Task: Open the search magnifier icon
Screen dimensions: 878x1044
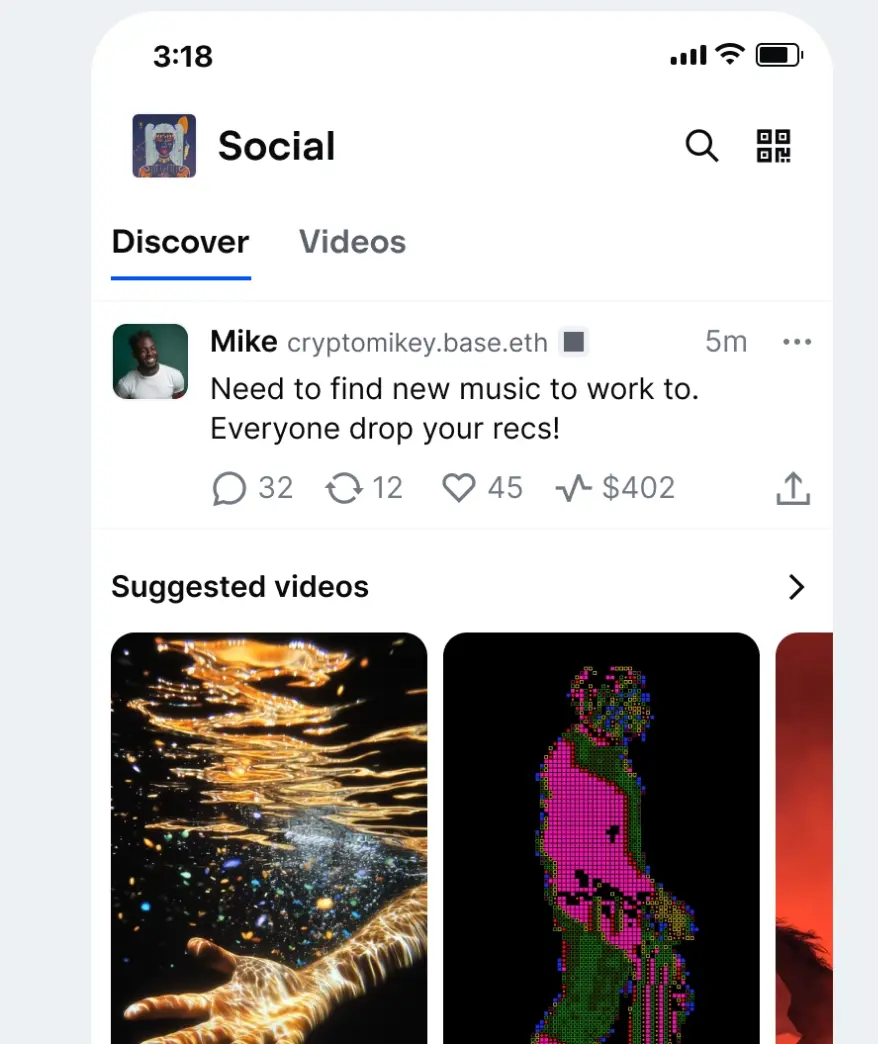Action: (x=701, y=146)
